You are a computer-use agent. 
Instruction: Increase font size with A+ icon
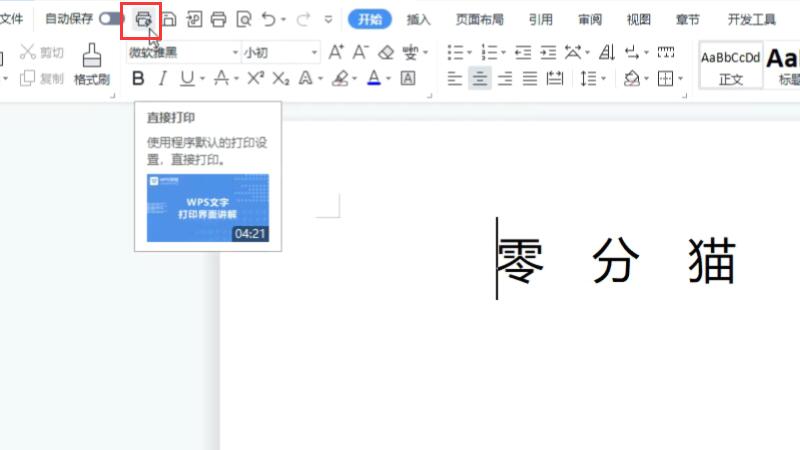point(336,52)
